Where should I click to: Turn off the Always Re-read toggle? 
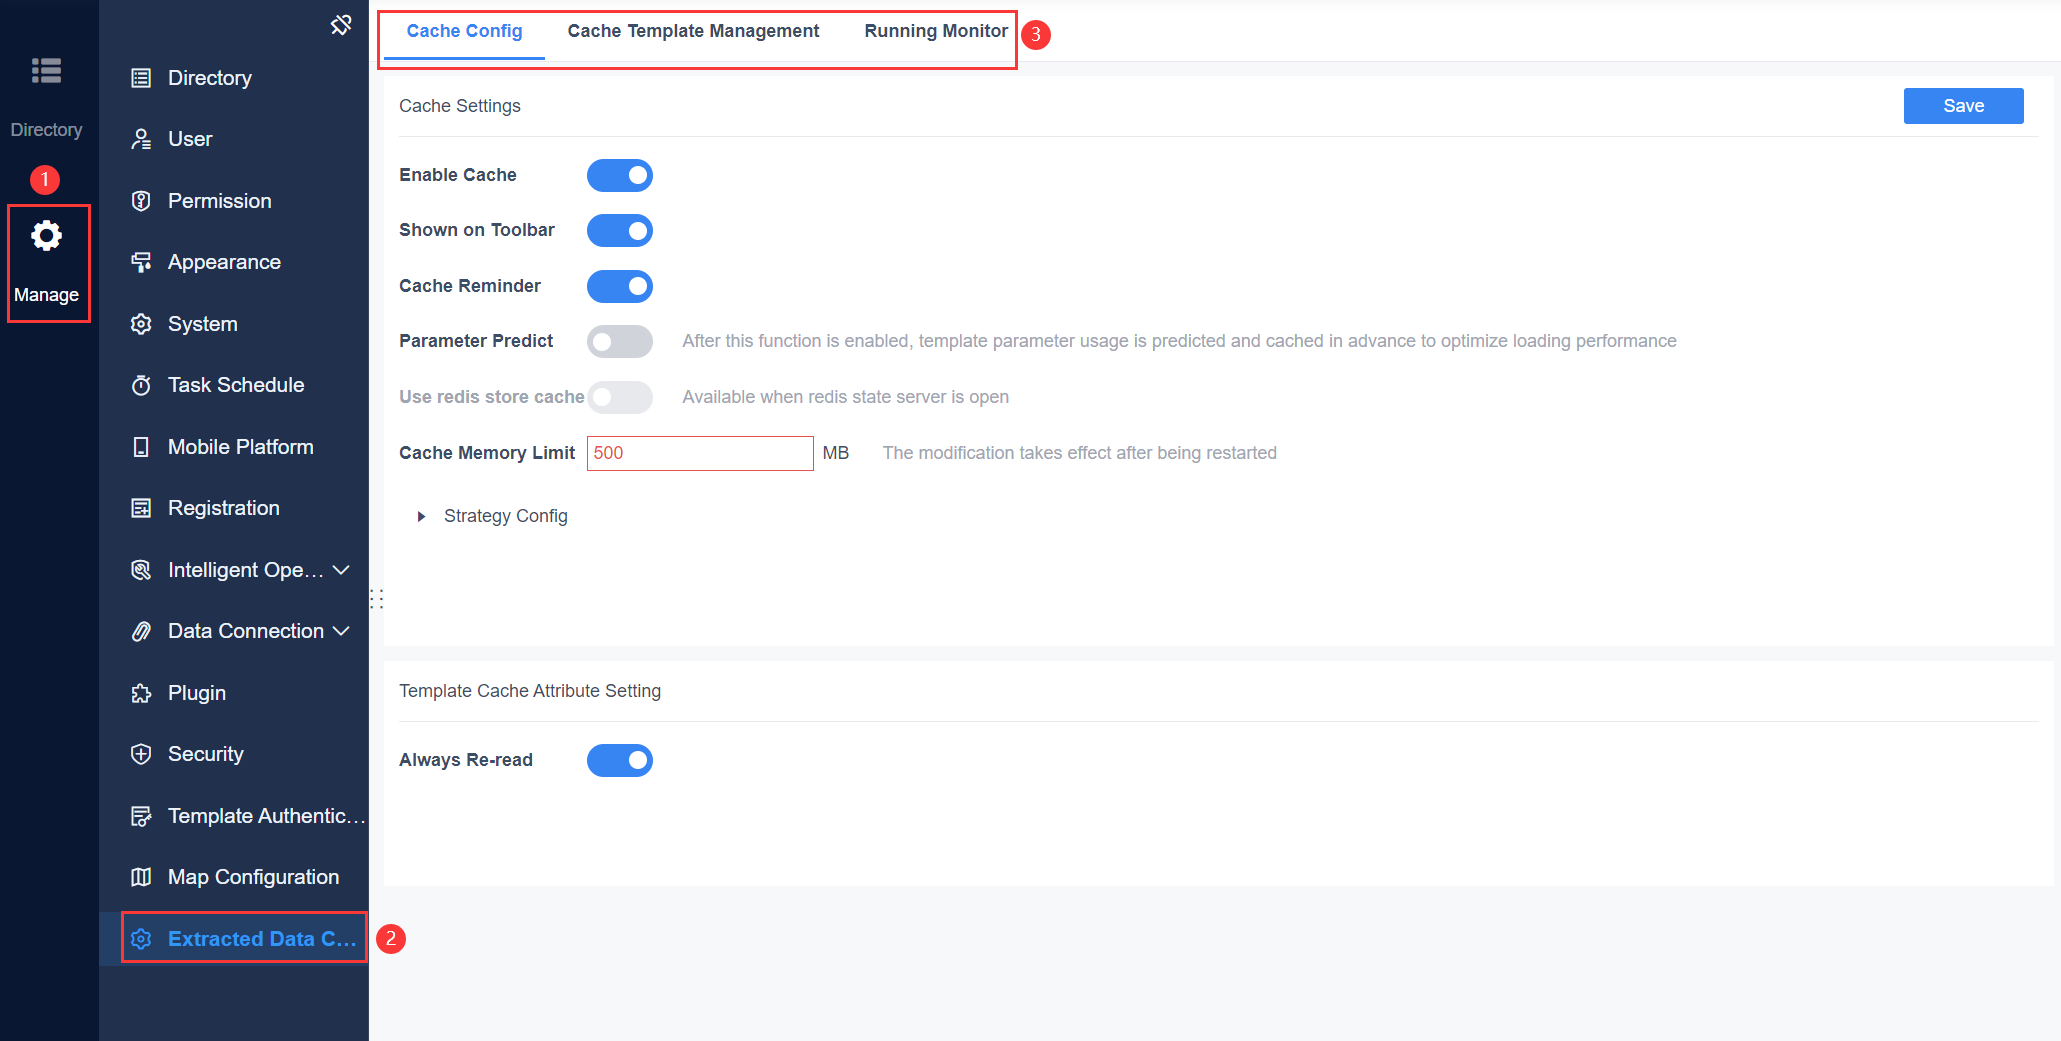619,760
